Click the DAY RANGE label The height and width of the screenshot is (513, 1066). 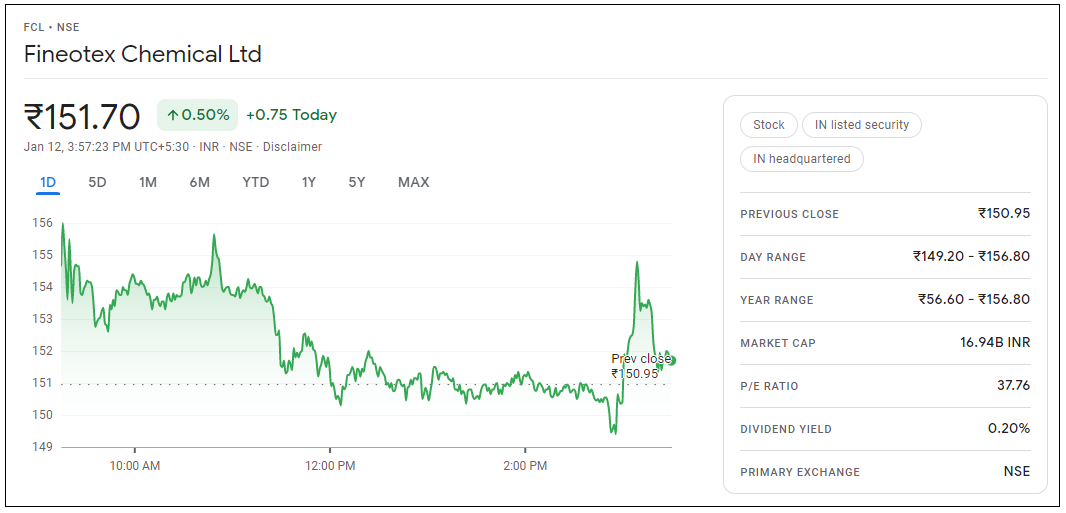[773, 258]
